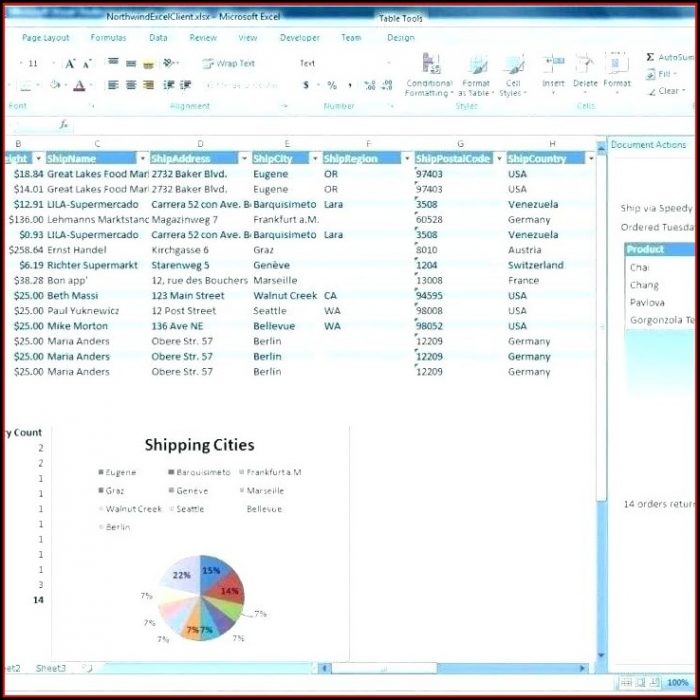Open the ShipPostalCode filter dropdown
Screen dimensions: 700x700
[499, 158]
